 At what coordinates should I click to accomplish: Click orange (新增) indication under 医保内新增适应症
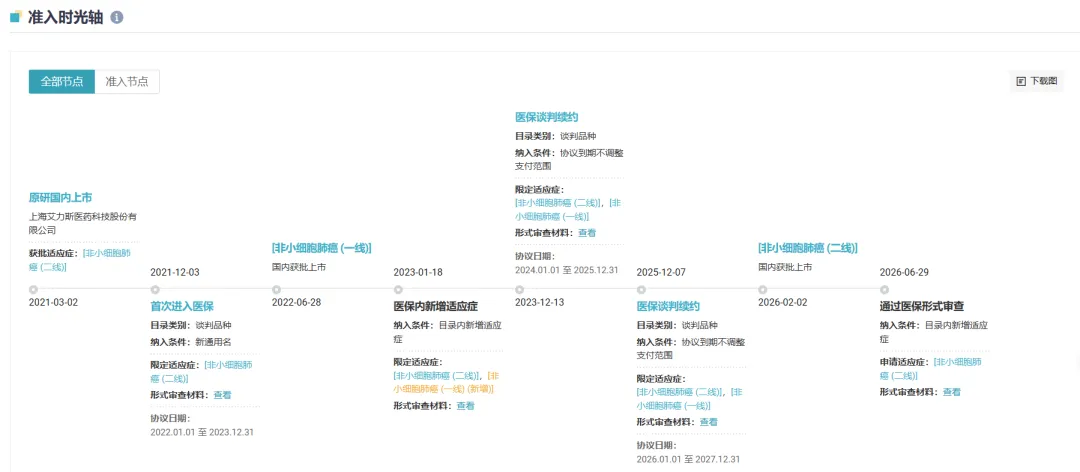point(446,382)
